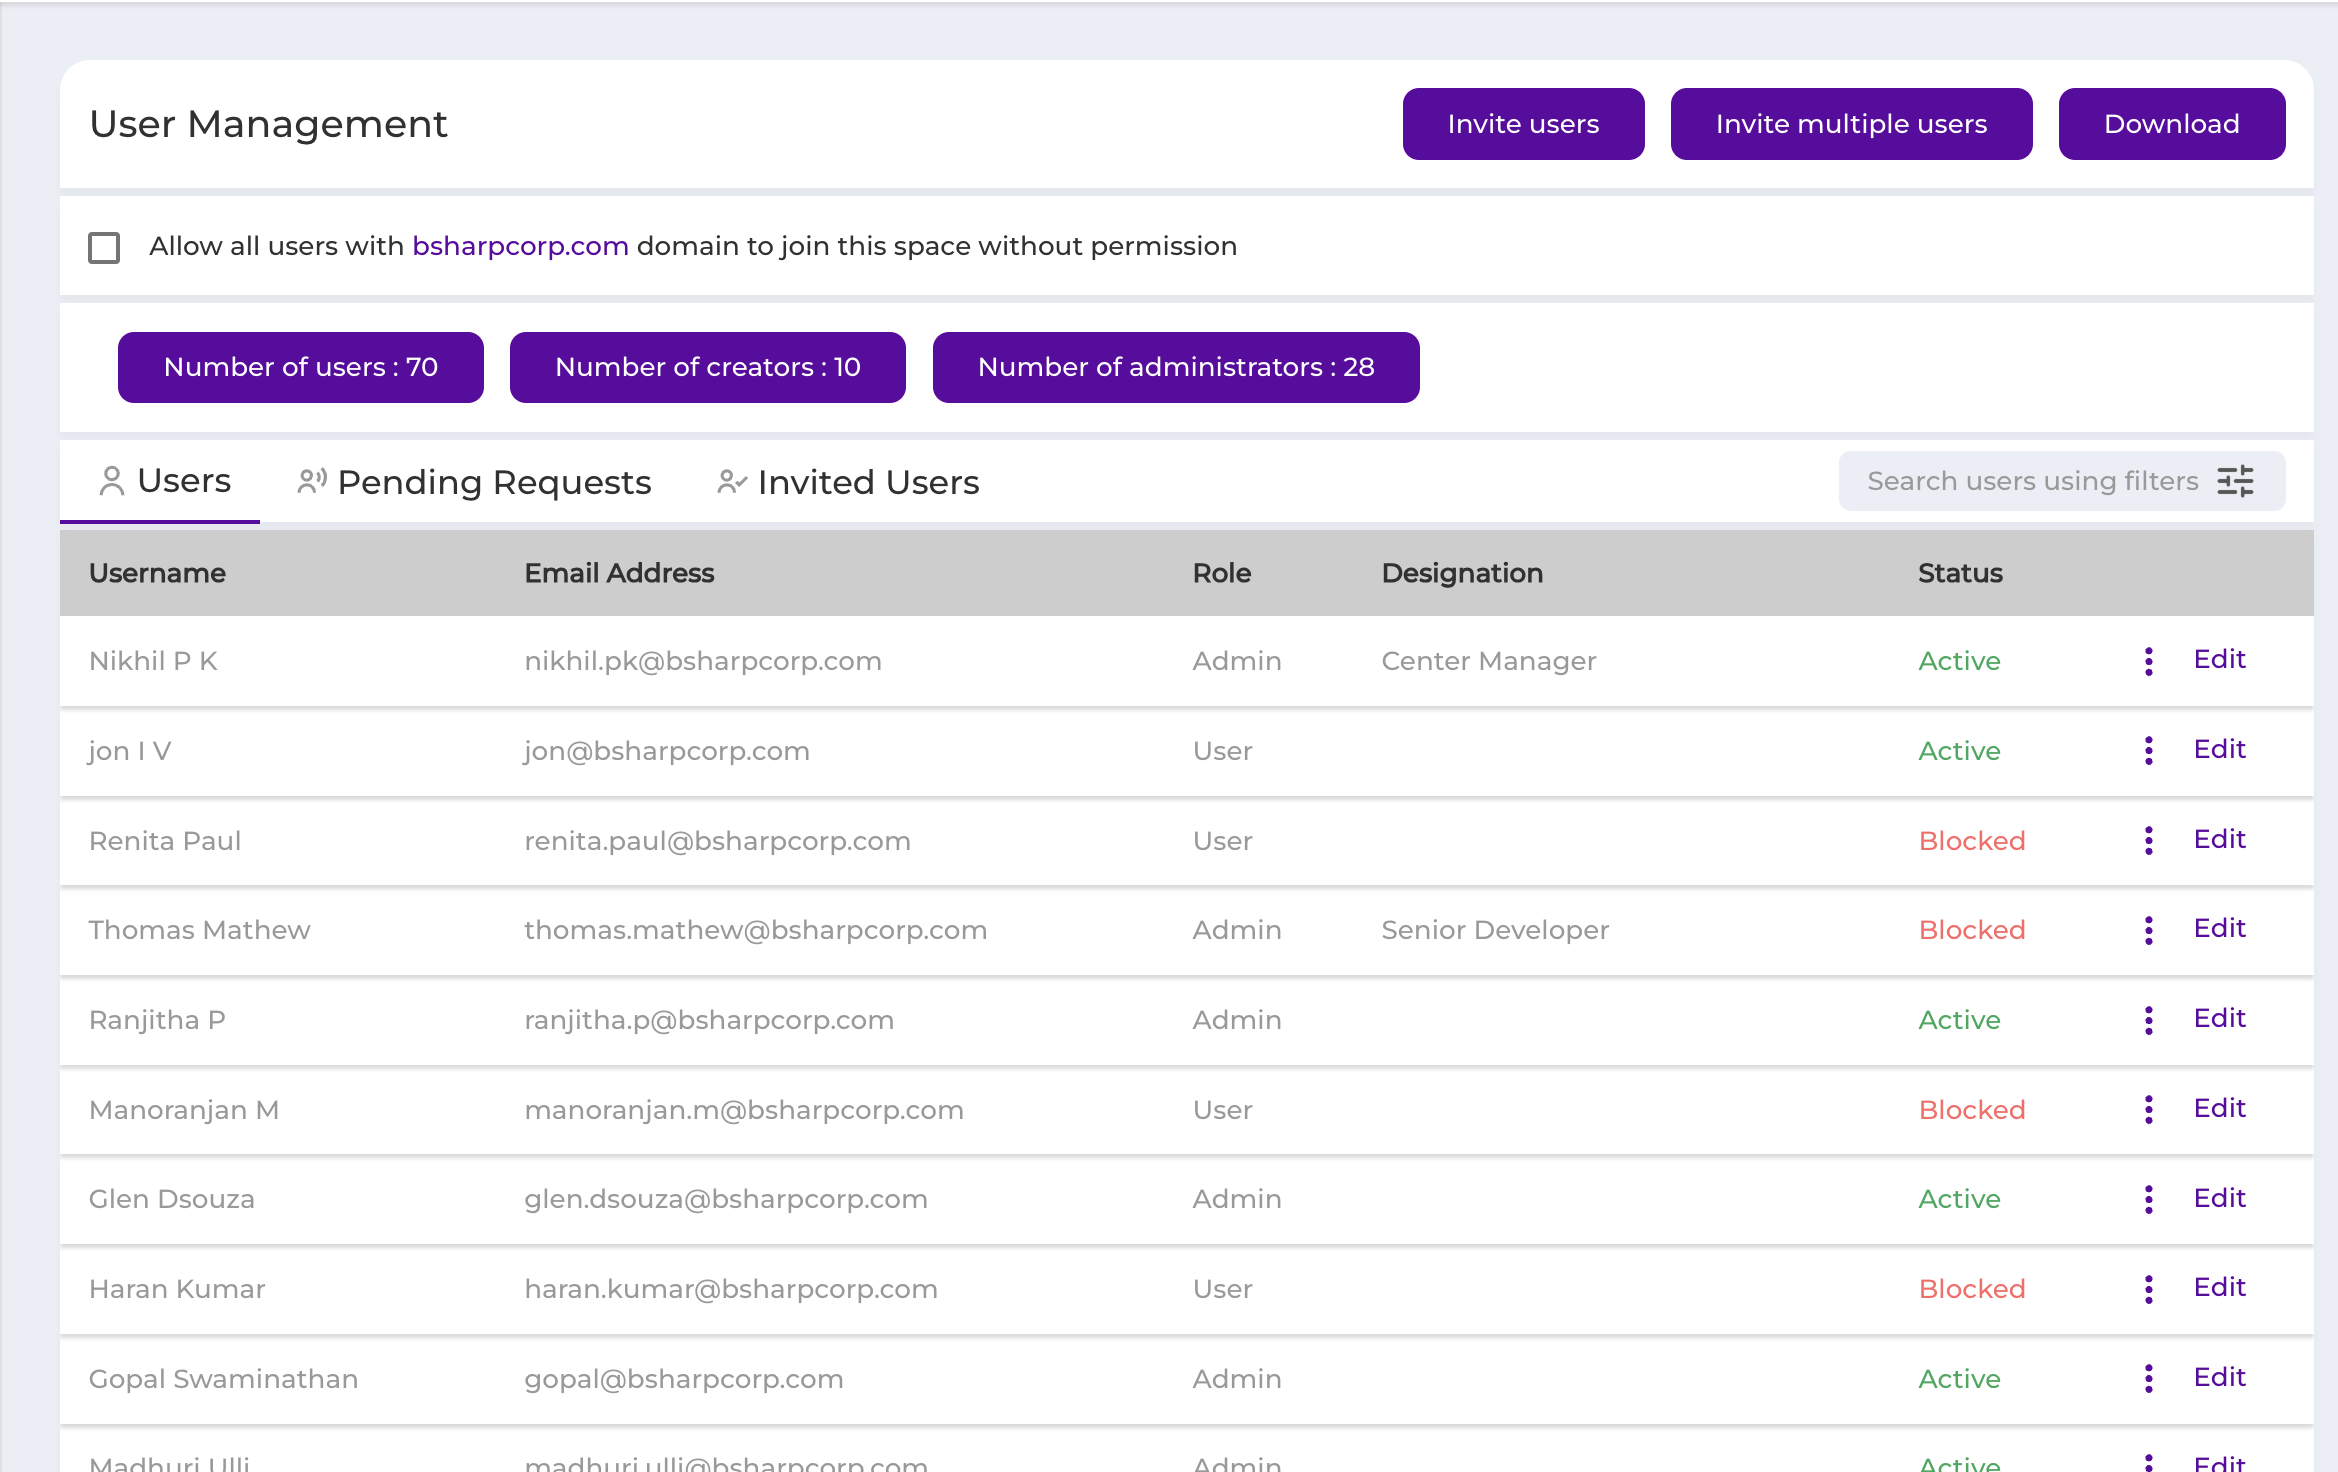The height and width of the screenshot is (1472, 2338).
Task: Switch to the Invited Users tab
Action: [x=848, y=482]
